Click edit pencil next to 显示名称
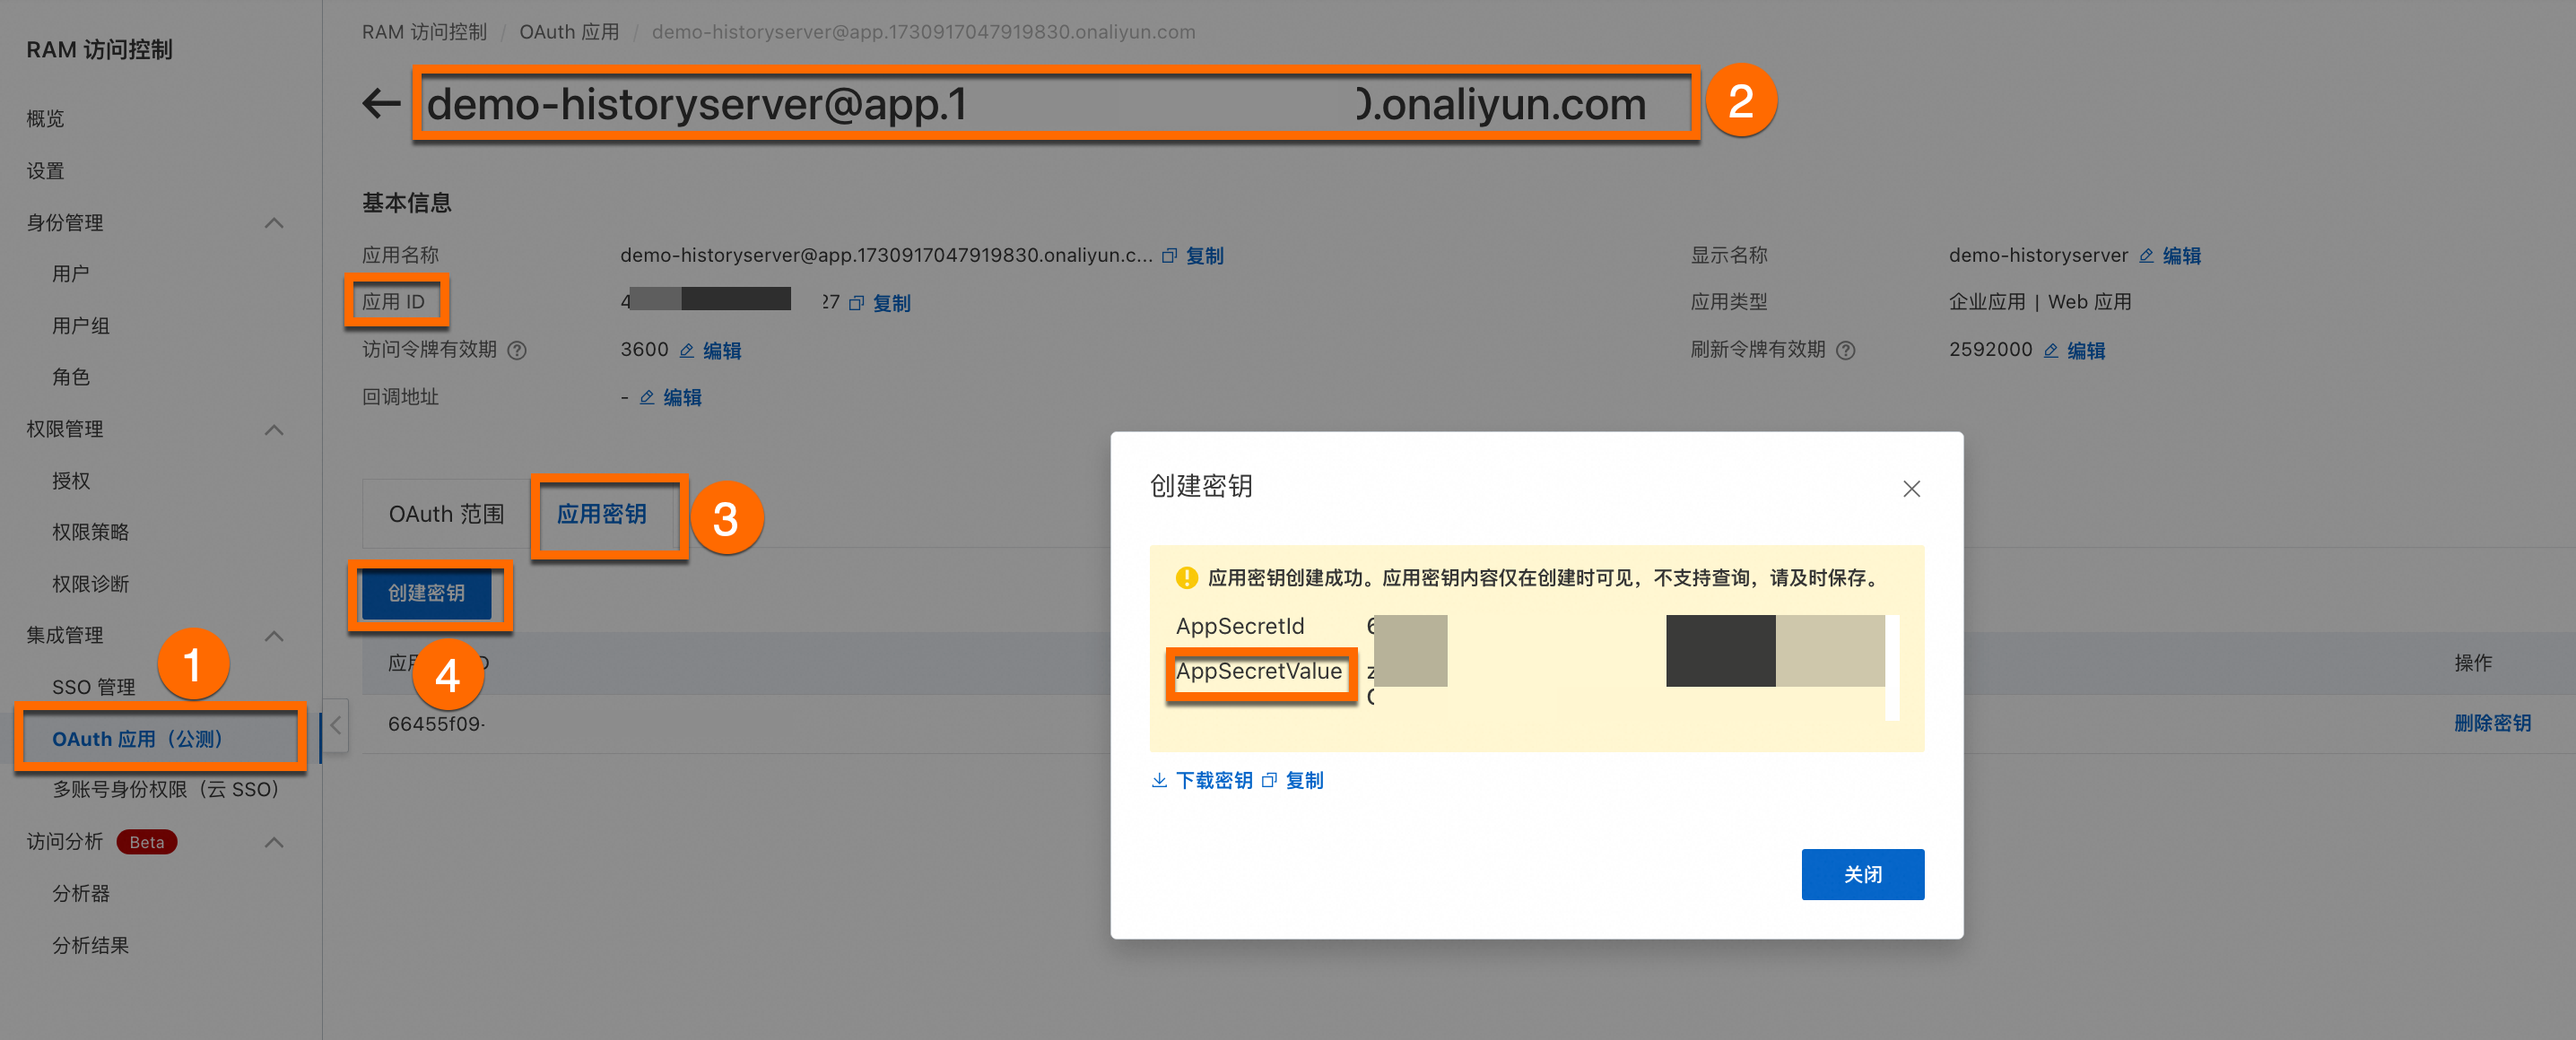 click(2146, 256)
